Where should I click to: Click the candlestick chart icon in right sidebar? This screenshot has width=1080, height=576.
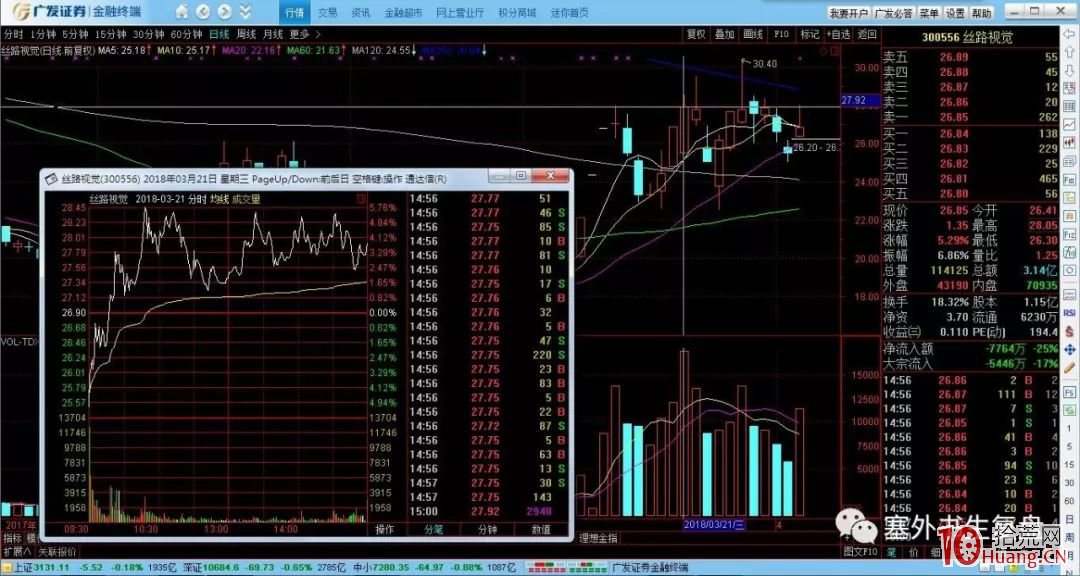tap(1069, 142)
